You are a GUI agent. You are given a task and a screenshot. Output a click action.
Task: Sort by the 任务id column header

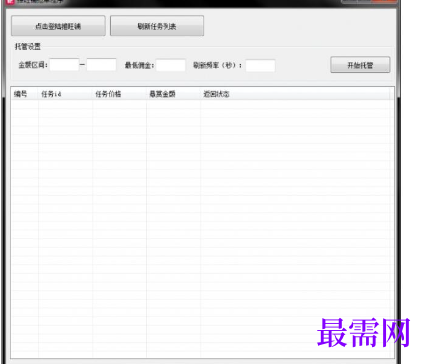[65, 94]
